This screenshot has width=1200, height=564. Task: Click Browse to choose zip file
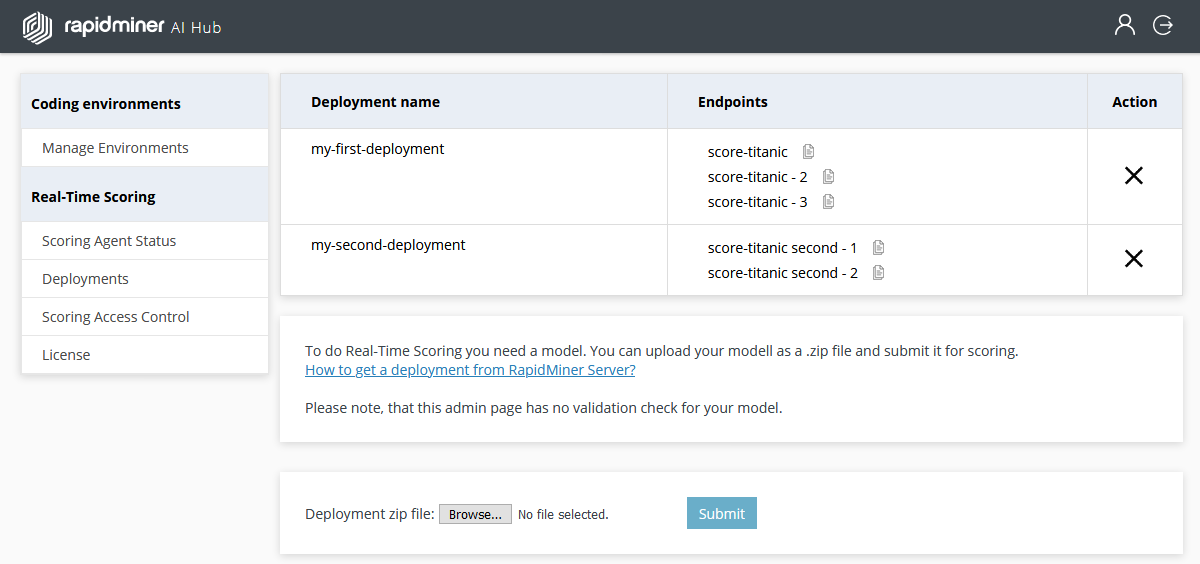(475, 514)
